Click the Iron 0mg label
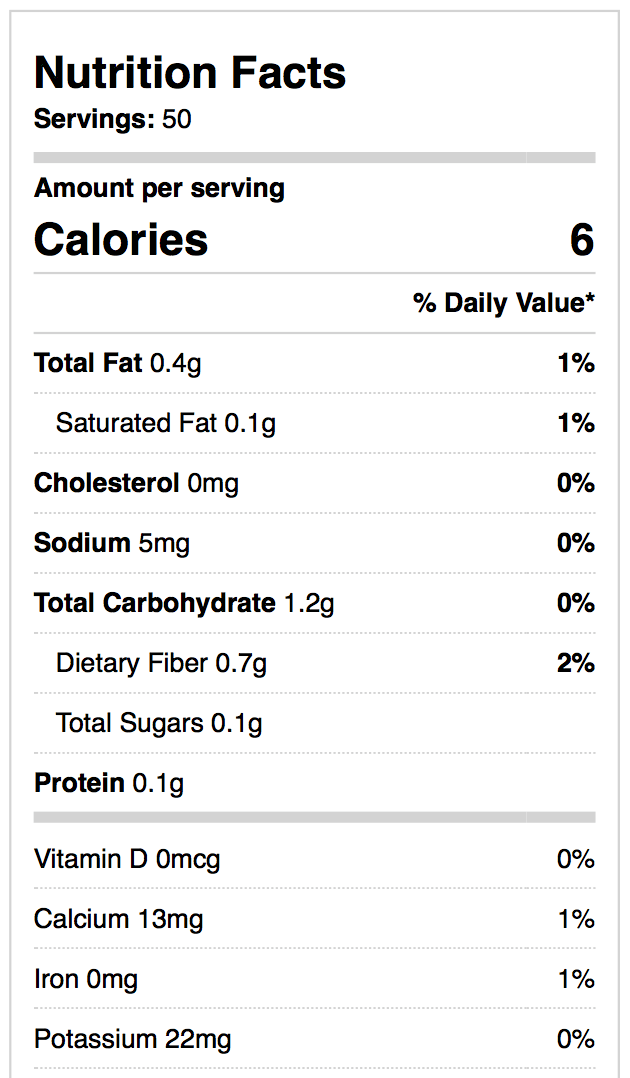The height and width of the screenshot is (1078, 630). coord(86,979)
